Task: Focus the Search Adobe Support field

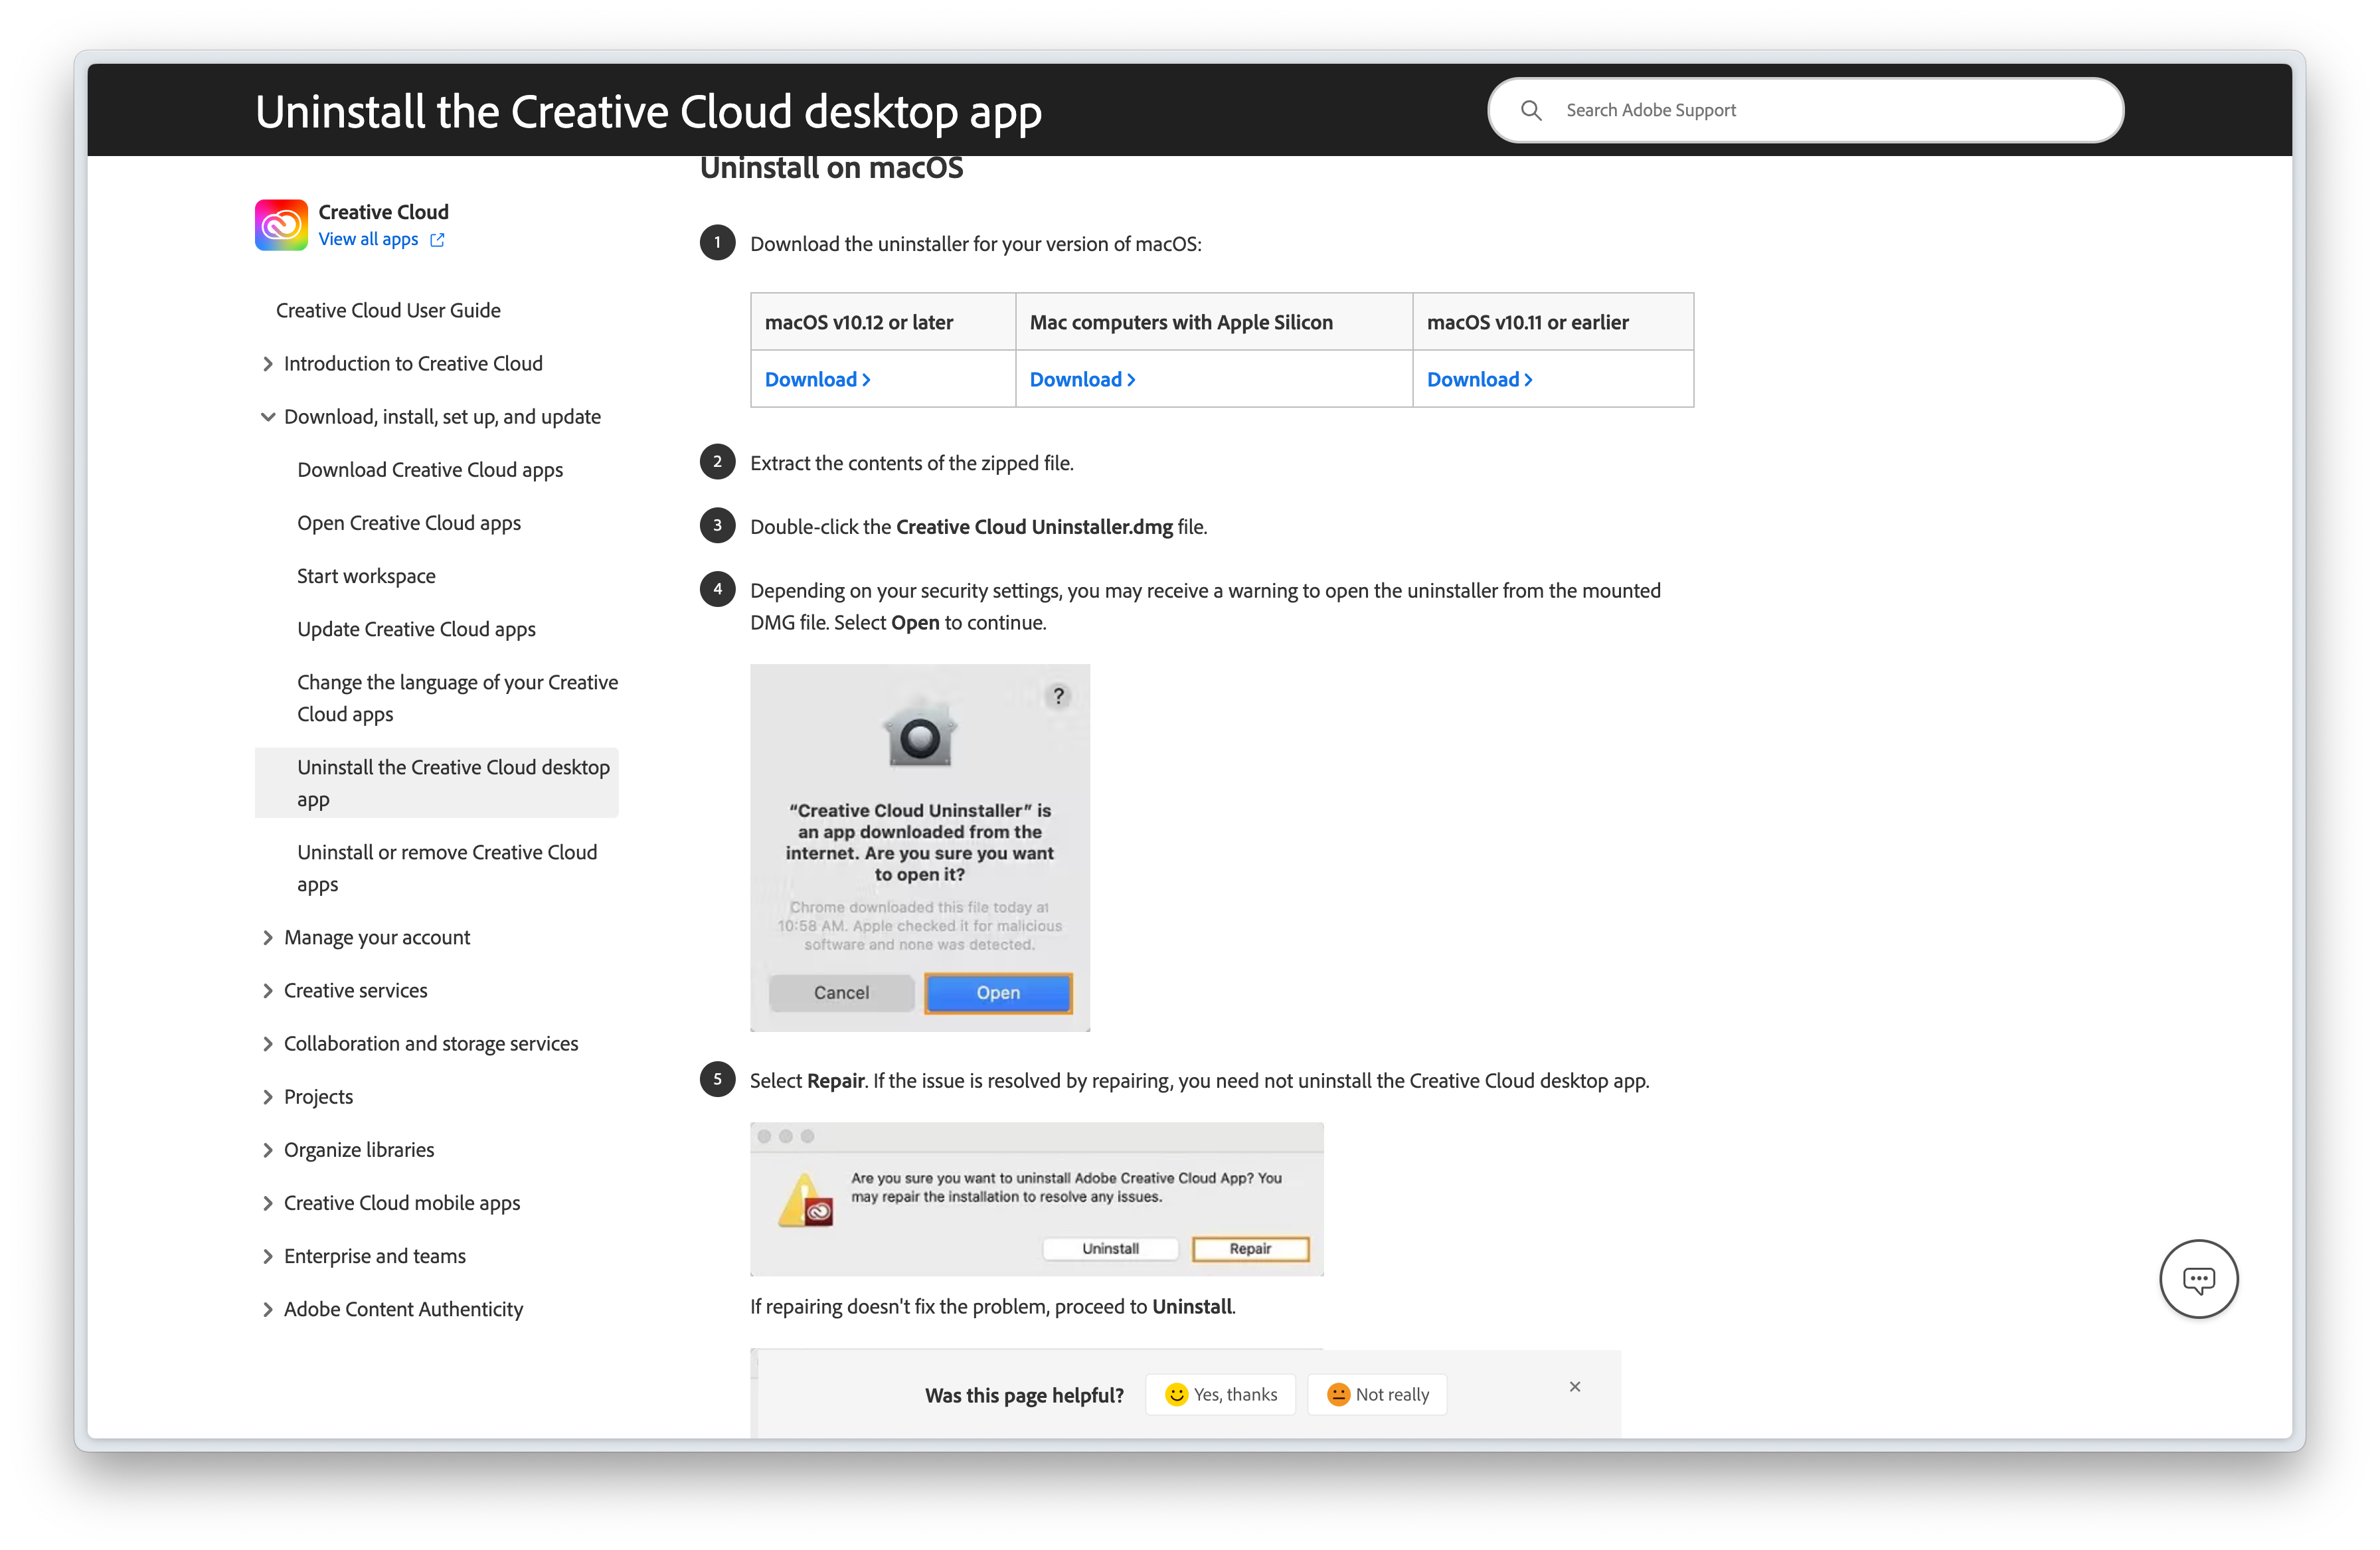Action: click(1806, 110)
